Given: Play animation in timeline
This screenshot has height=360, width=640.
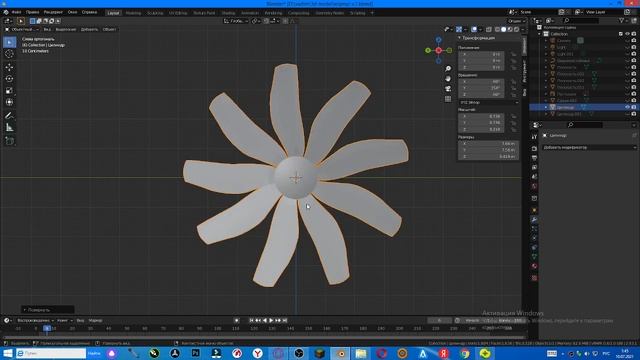Looking at the screenshot, I should [271, 320].
